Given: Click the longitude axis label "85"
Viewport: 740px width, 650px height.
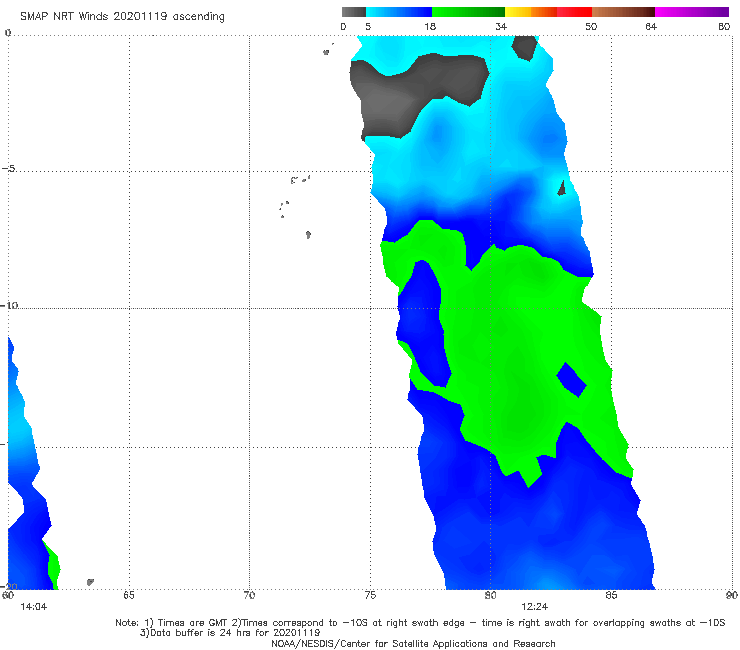Looking at the screenshot, I should click(611, 595).
